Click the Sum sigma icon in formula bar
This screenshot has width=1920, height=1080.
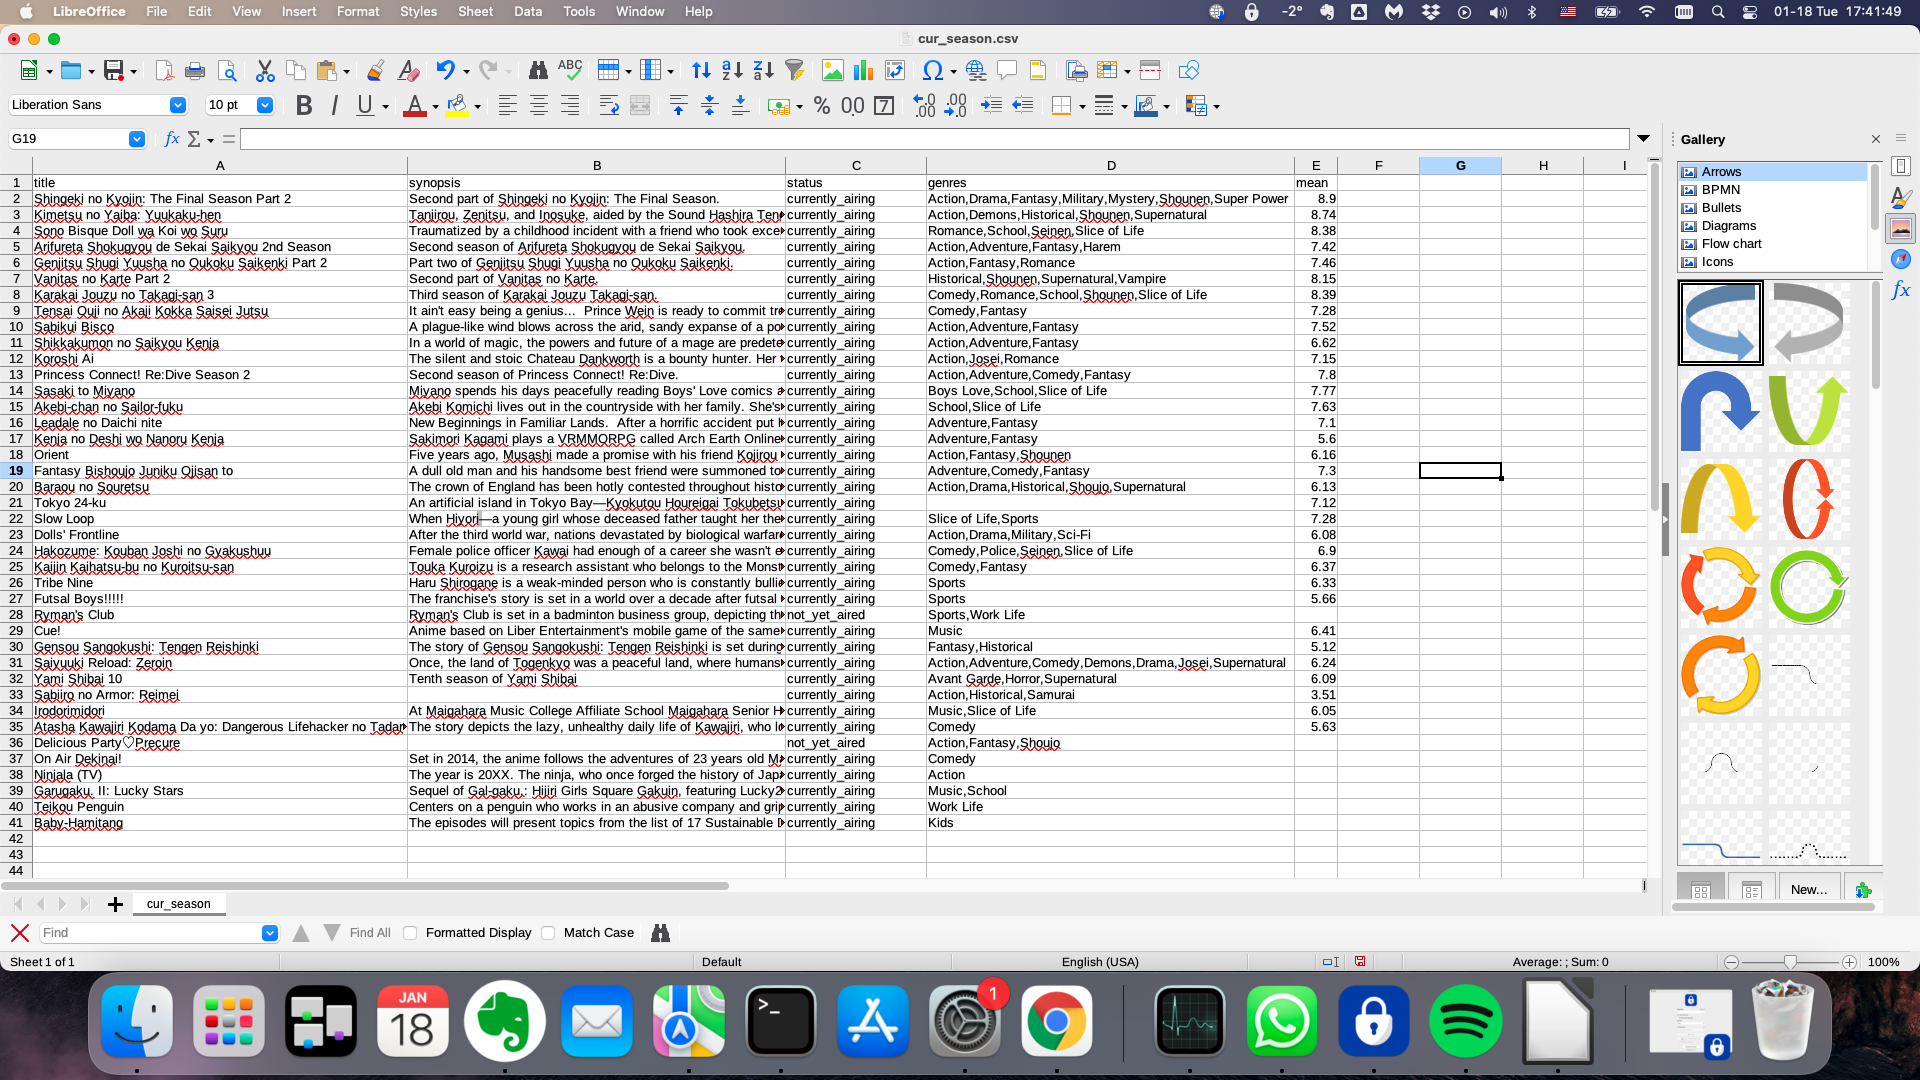tap(194, 139)
